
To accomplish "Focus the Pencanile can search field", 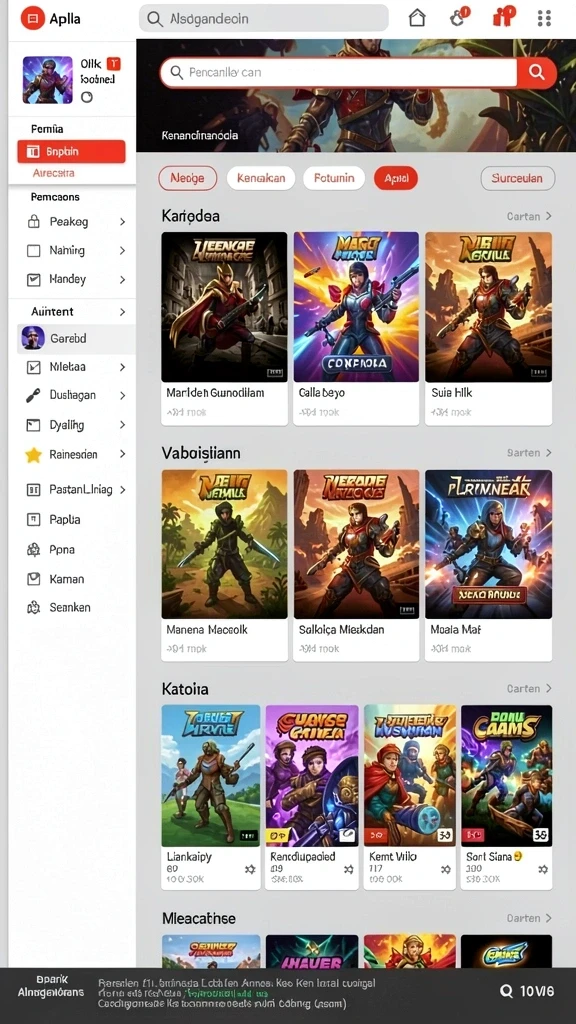I will [x=339, y=72].
